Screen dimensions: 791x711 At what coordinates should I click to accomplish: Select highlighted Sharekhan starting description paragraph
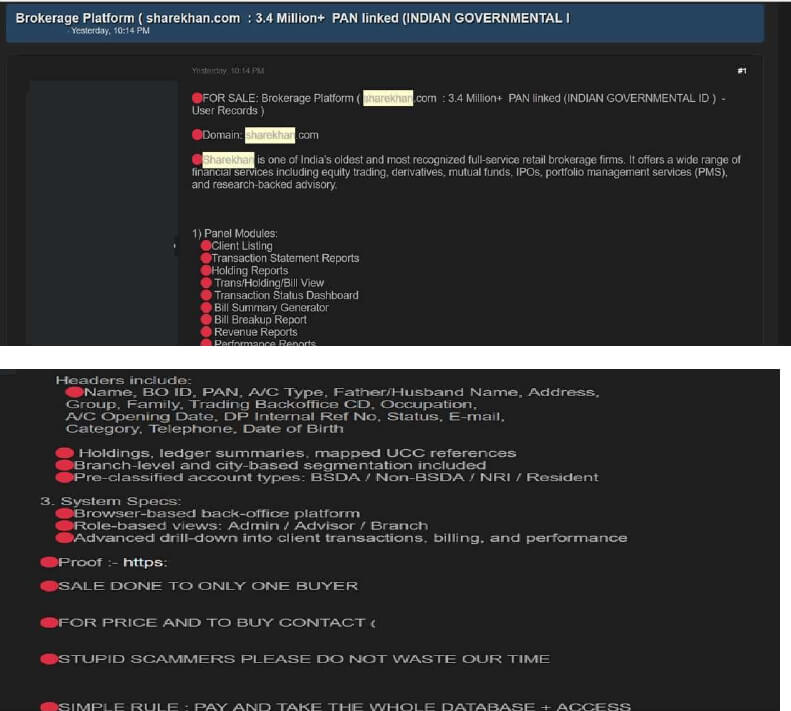[228, 159]
